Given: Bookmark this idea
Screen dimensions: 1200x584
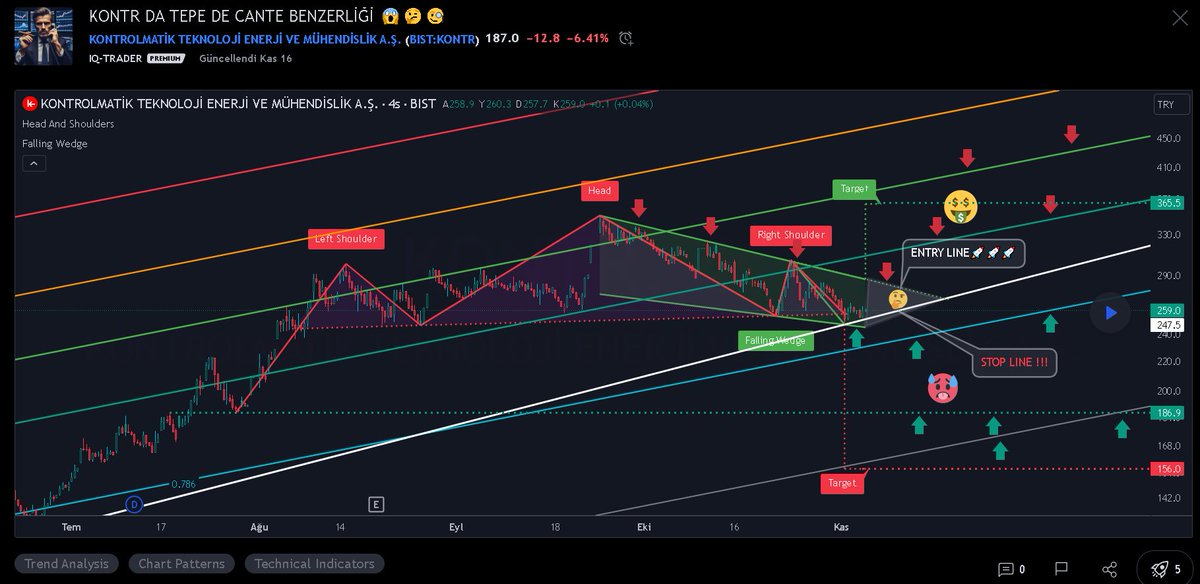Looking at the screenshot, I should pos(1062,569).
